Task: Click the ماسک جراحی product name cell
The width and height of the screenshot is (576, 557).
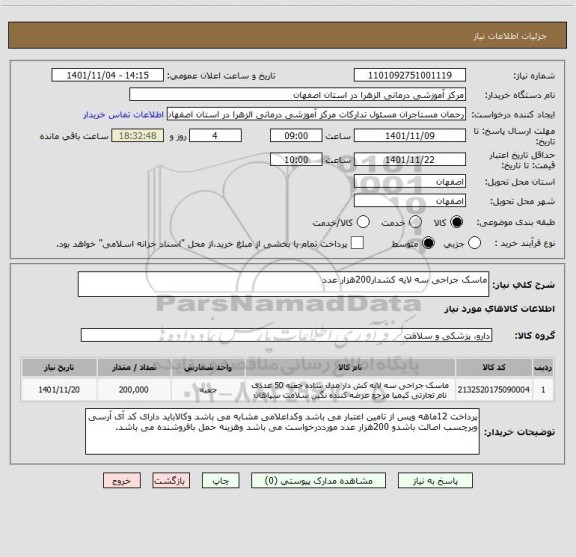Action: click(350, 390)
